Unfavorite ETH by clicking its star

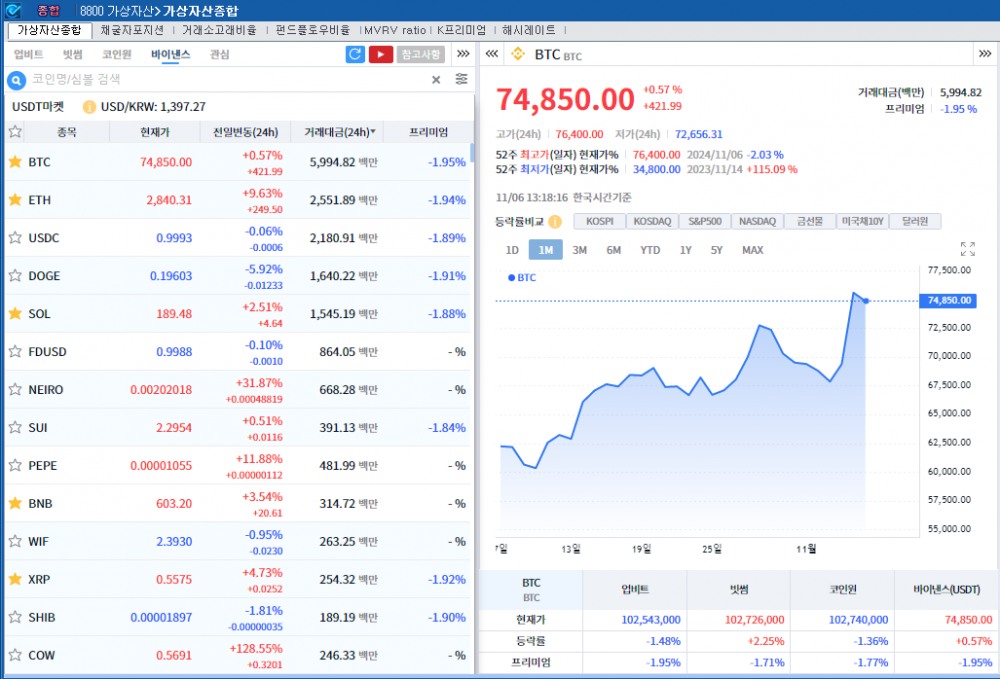click(15, 200)
